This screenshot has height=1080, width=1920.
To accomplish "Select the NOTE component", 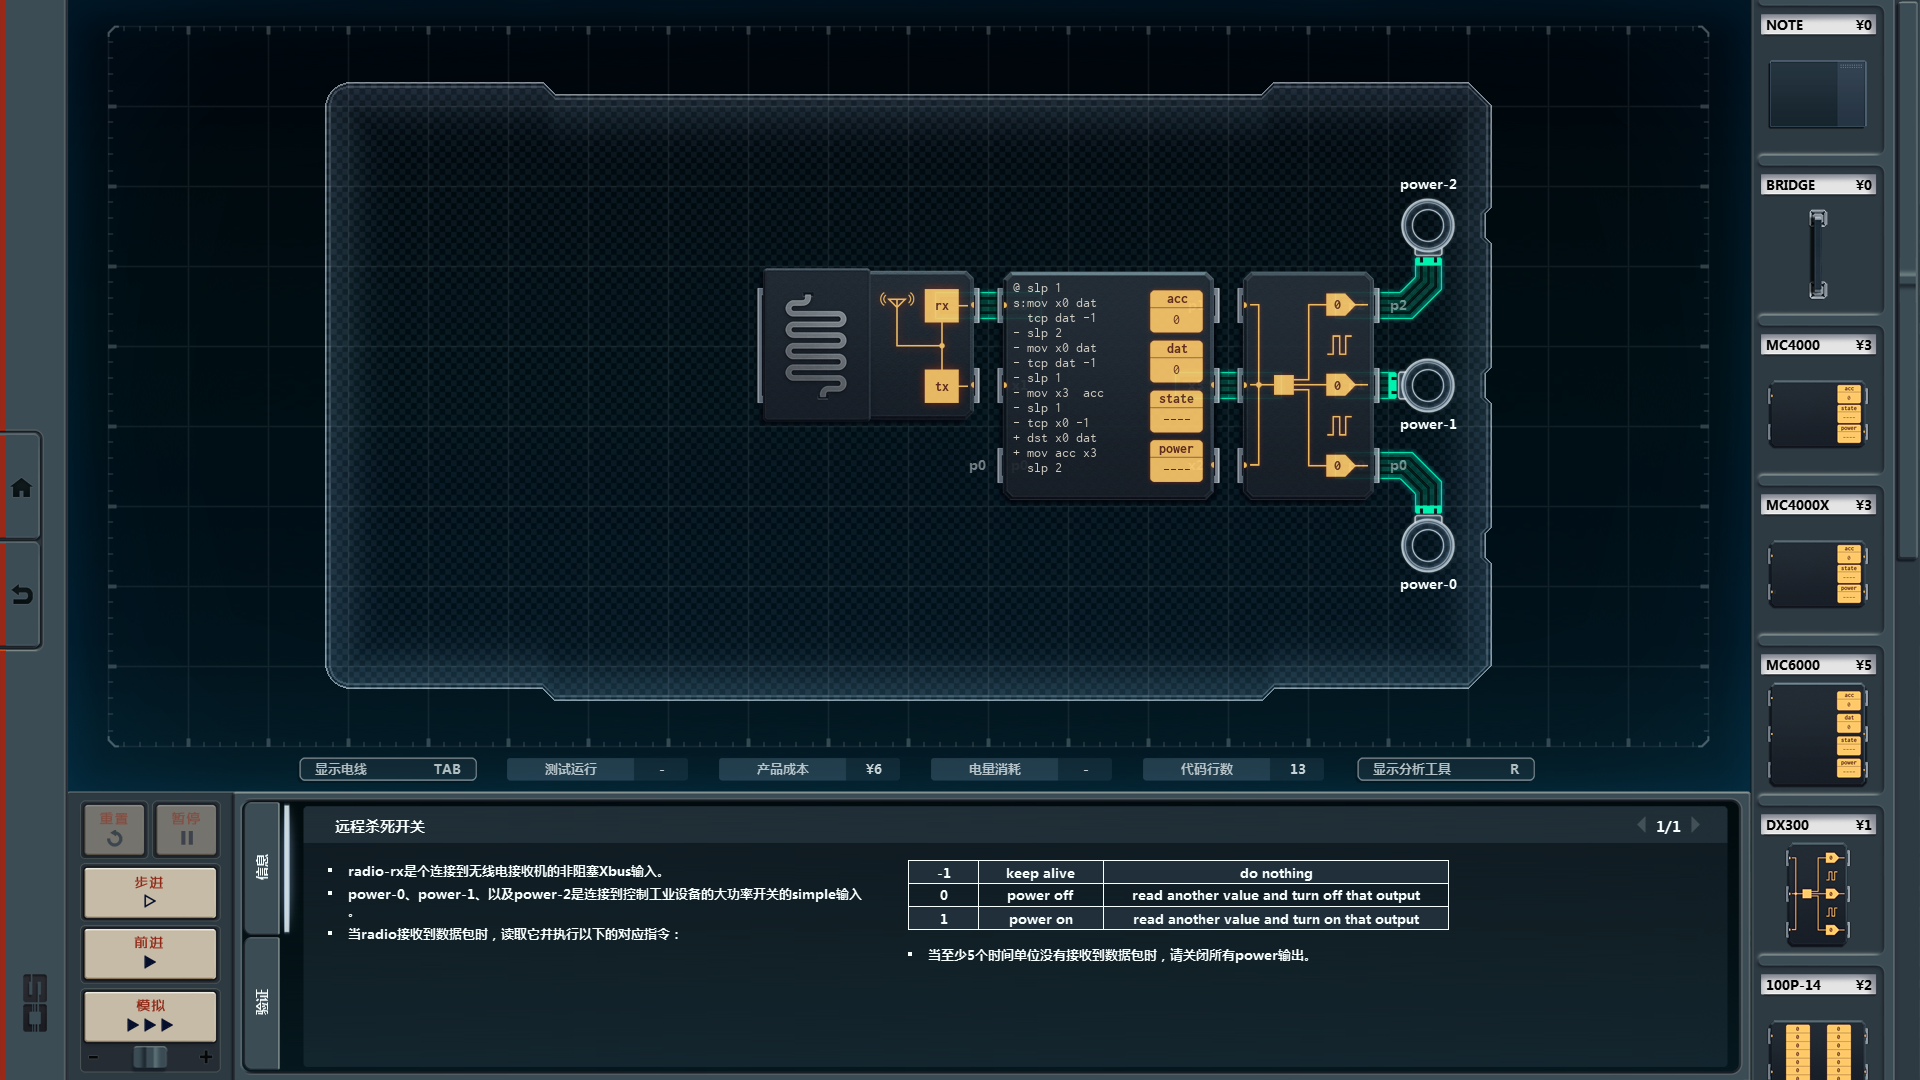I will [x=1817, y=94].
